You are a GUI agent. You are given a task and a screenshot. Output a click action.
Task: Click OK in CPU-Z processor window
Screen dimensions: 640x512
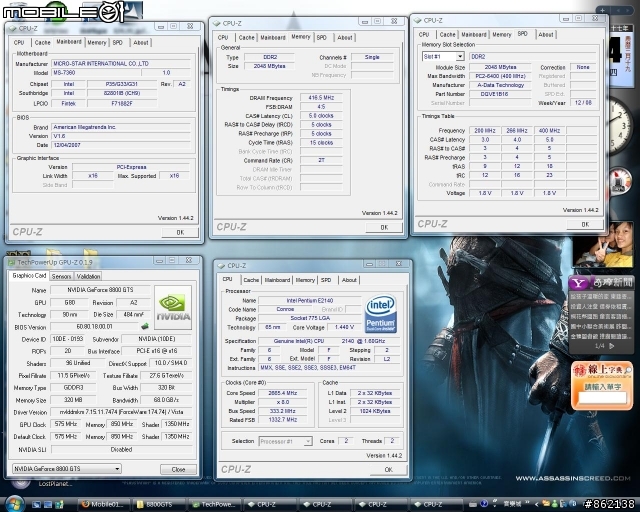click(x=389, y=470)
